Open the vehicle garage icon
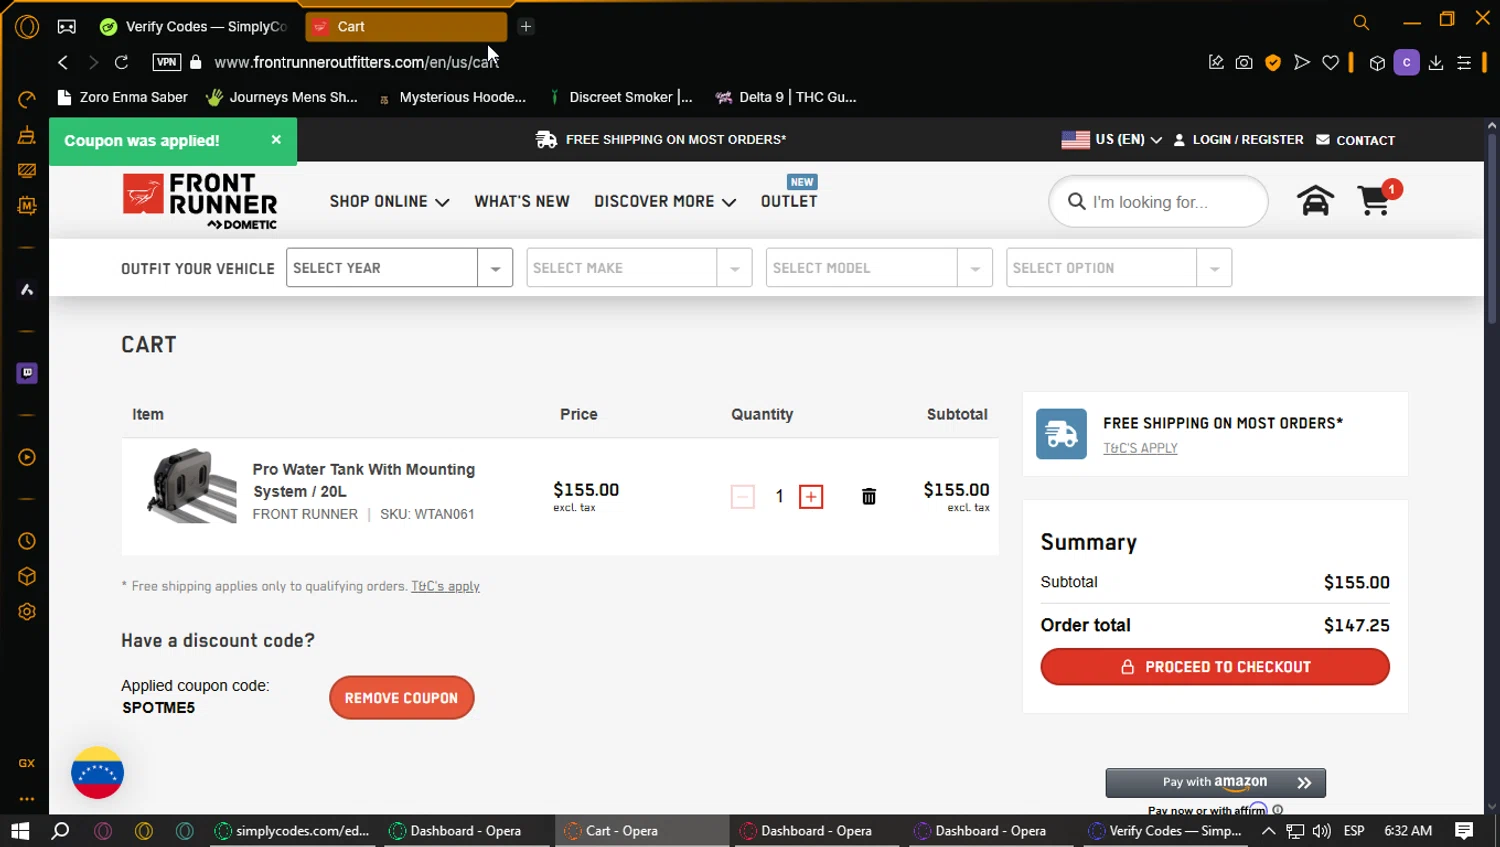 tap(1315, 201)
